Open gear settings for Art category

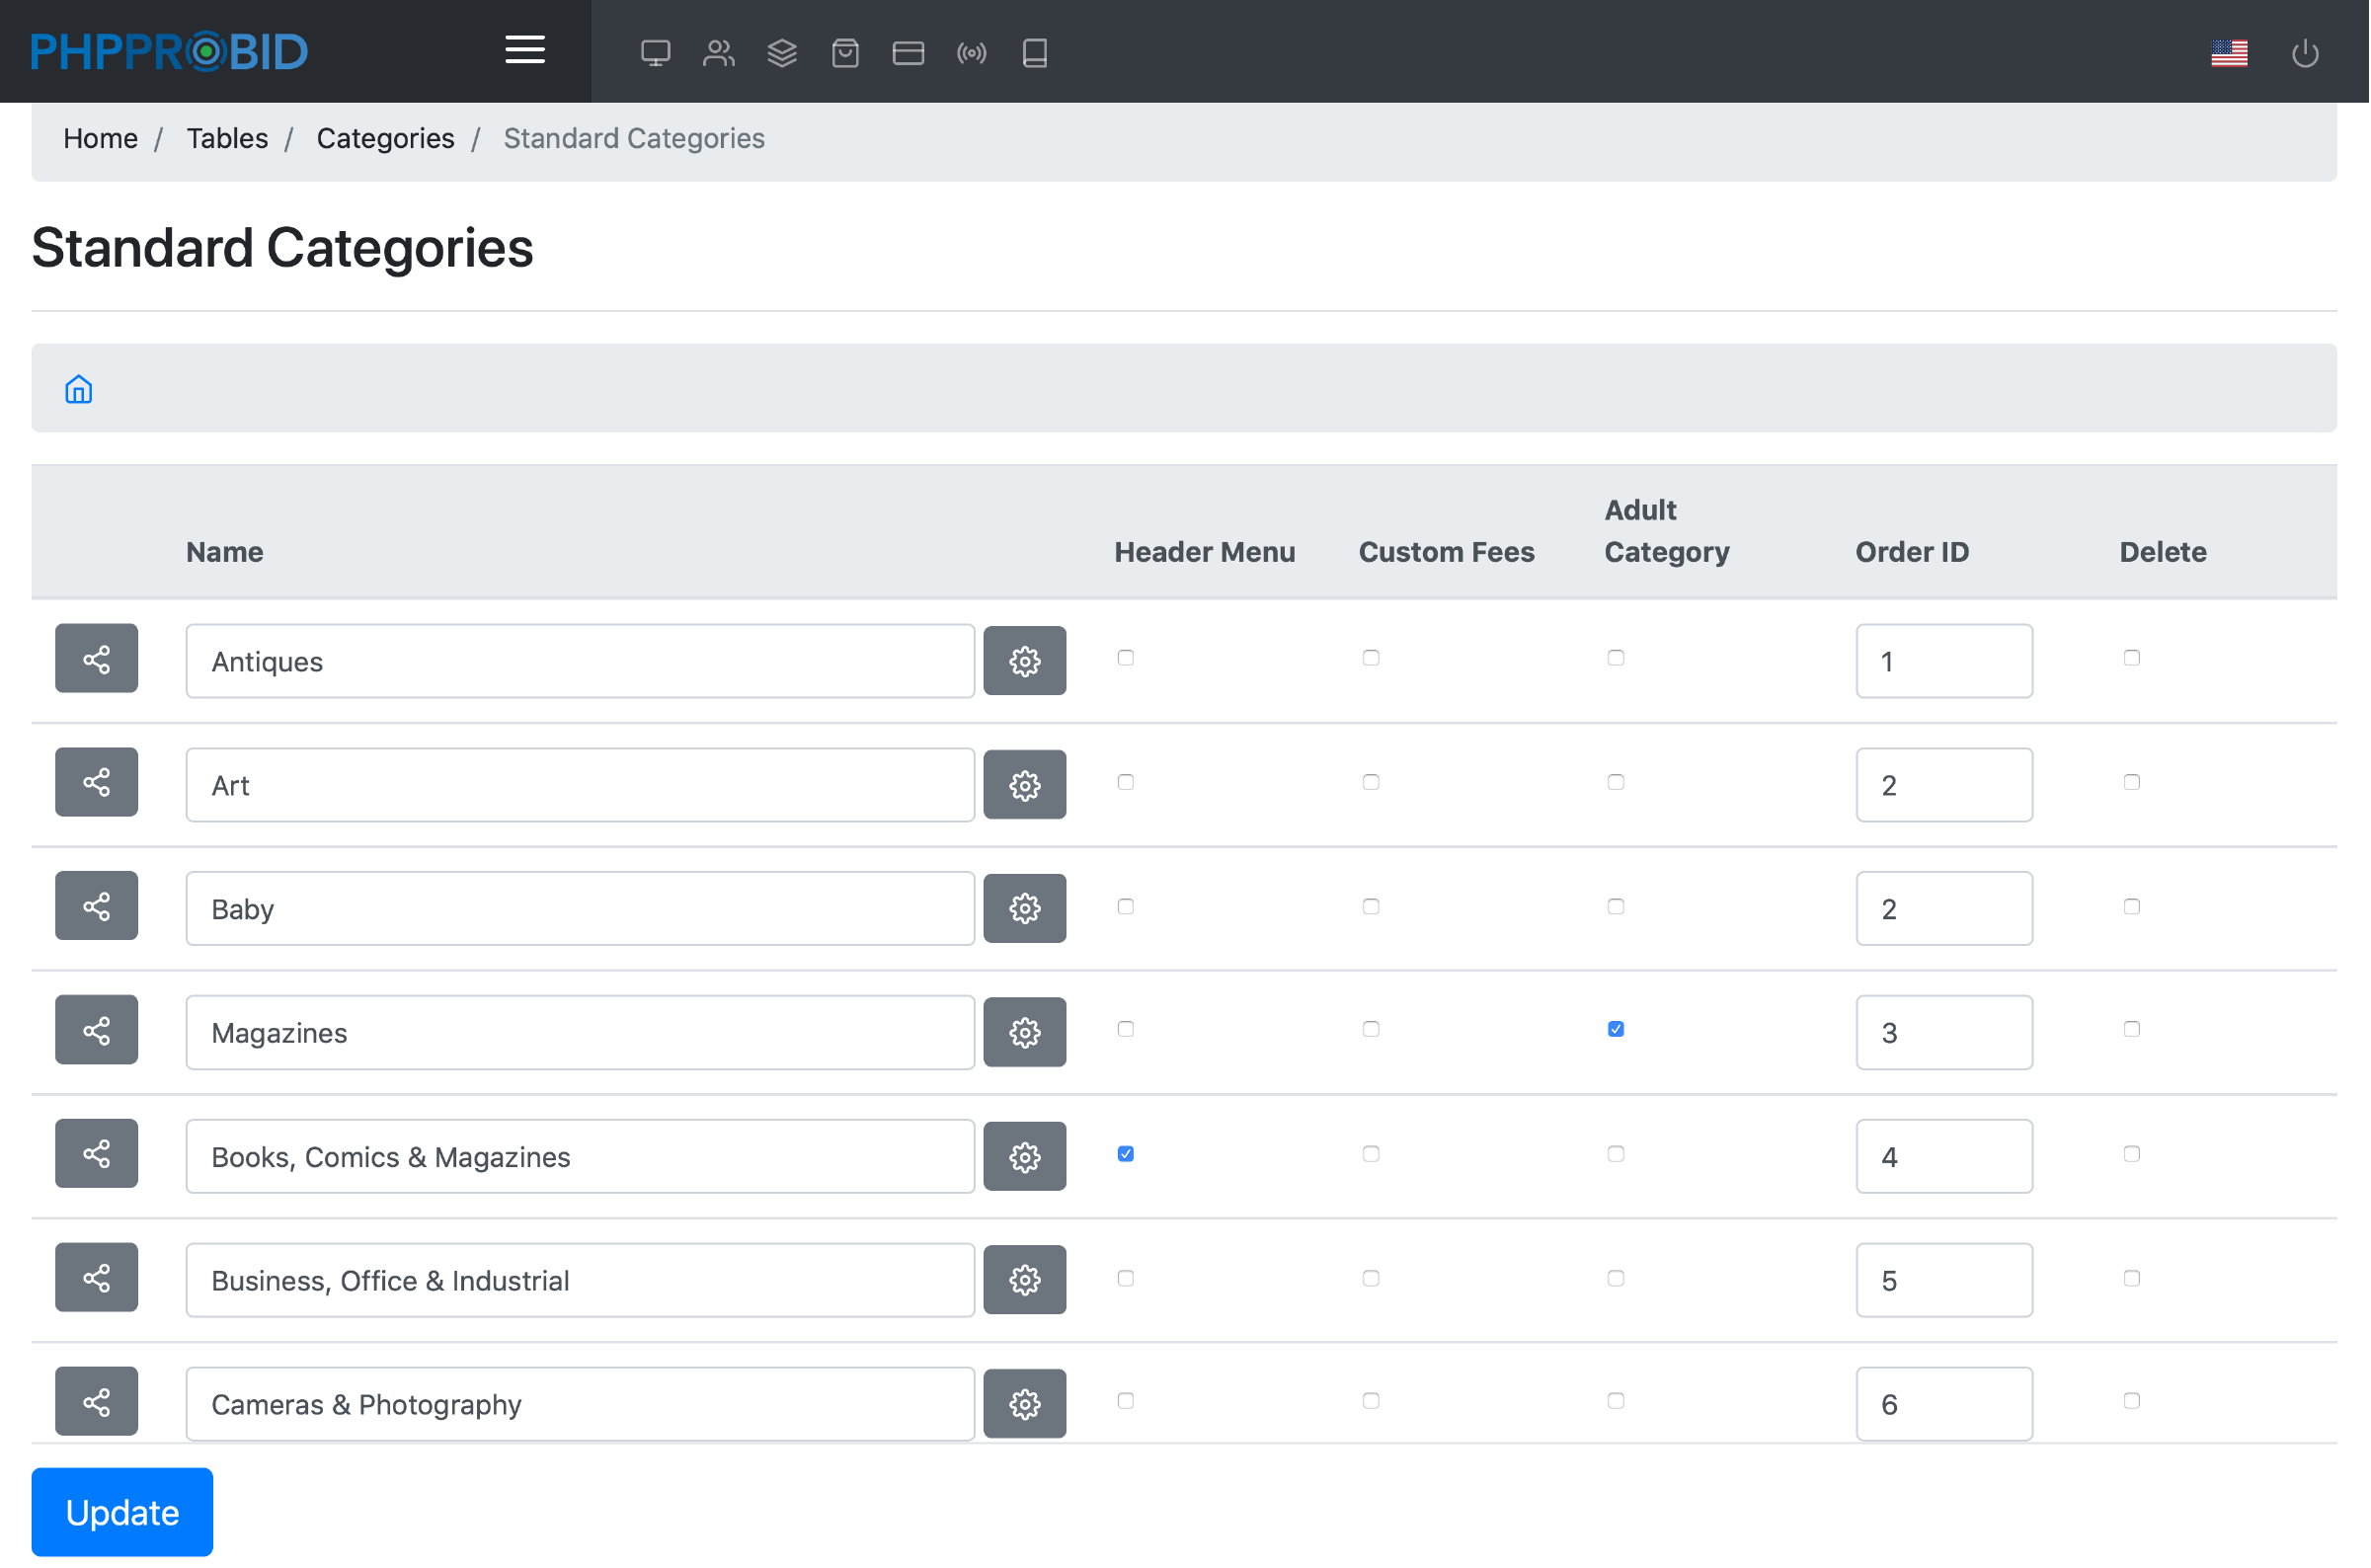(x=1024, y=785)
